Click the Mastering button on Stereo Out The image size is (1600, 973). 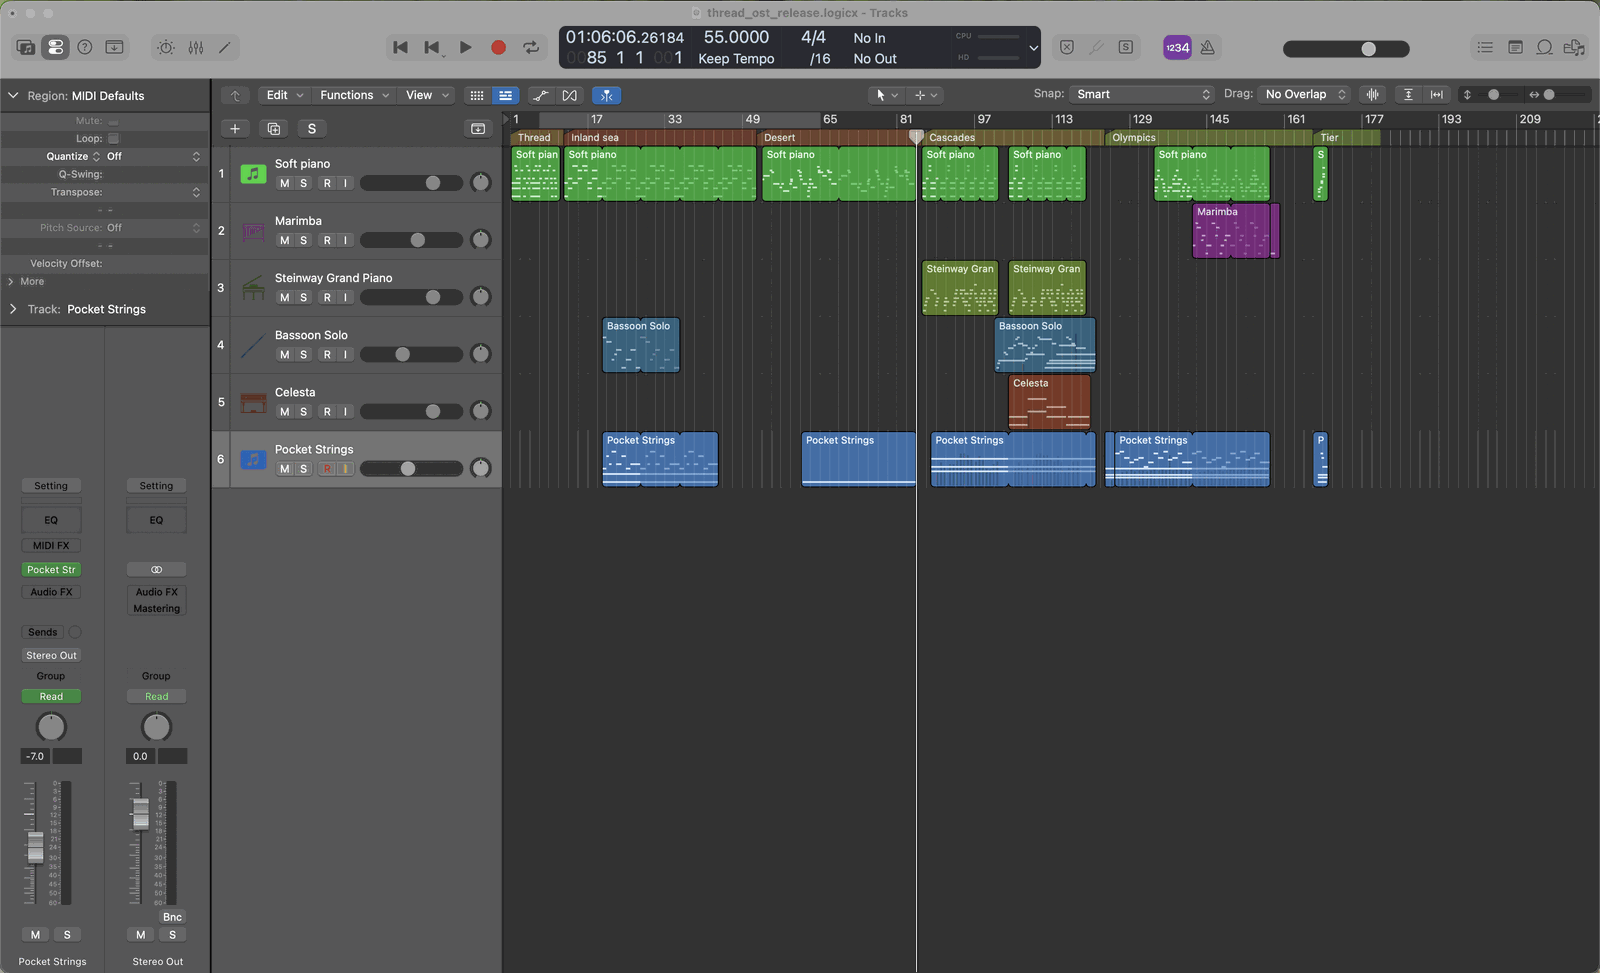[157, 608]
